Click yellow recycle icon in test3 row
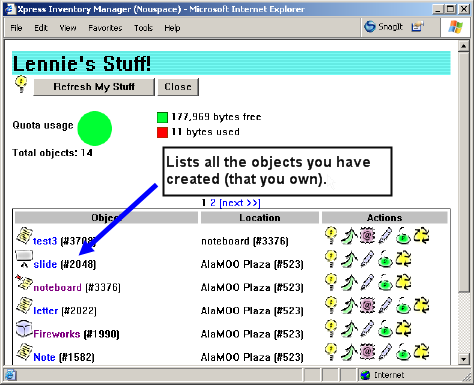The width and height of the screenshot is (474, 385). 421,236
